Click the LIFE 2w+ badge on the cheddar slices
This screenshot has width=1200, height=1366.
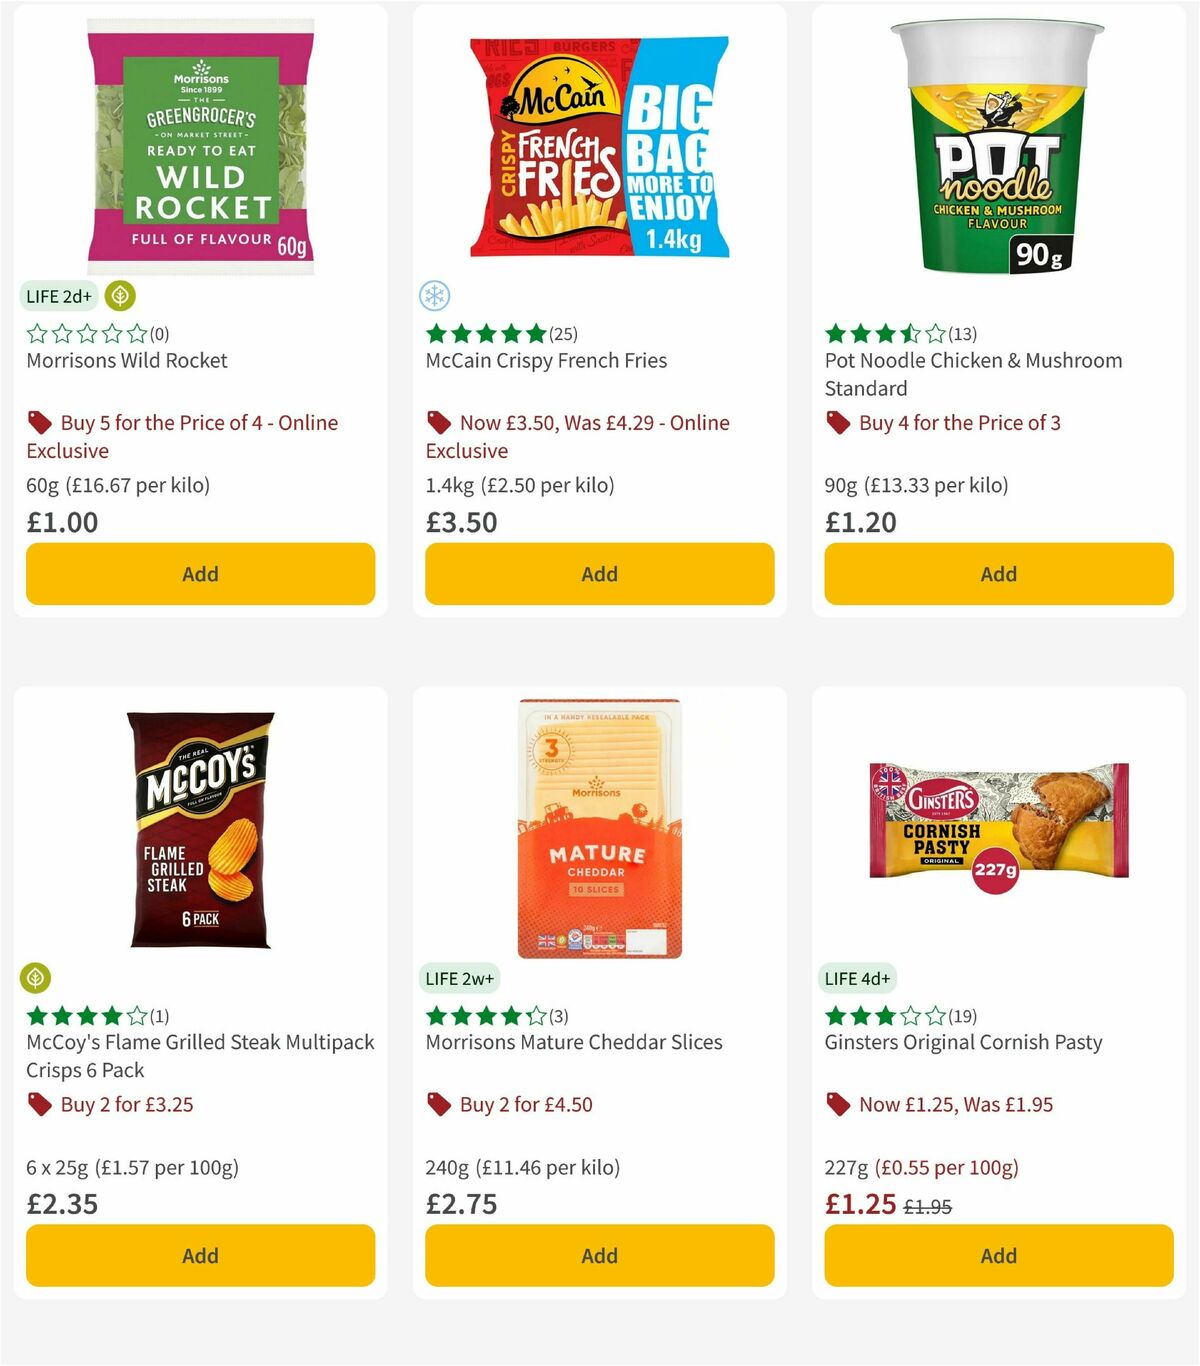[458, 979]
